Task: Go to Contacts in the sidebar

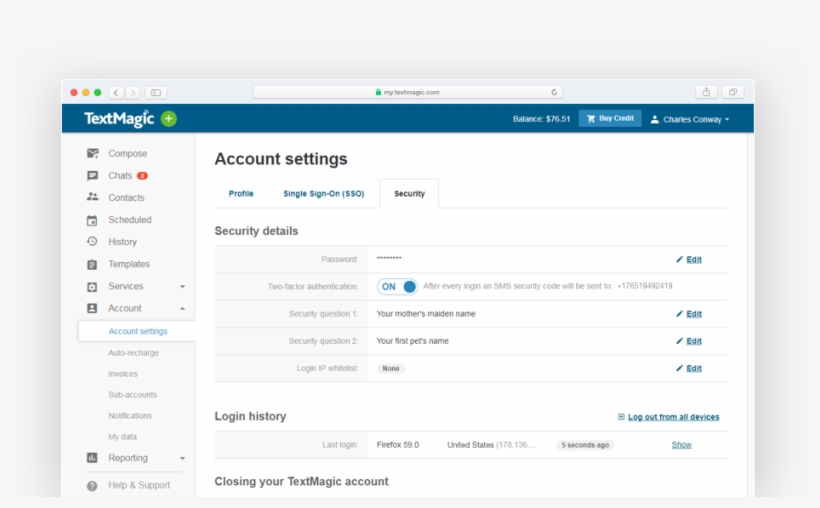Action: pos(126,198)
